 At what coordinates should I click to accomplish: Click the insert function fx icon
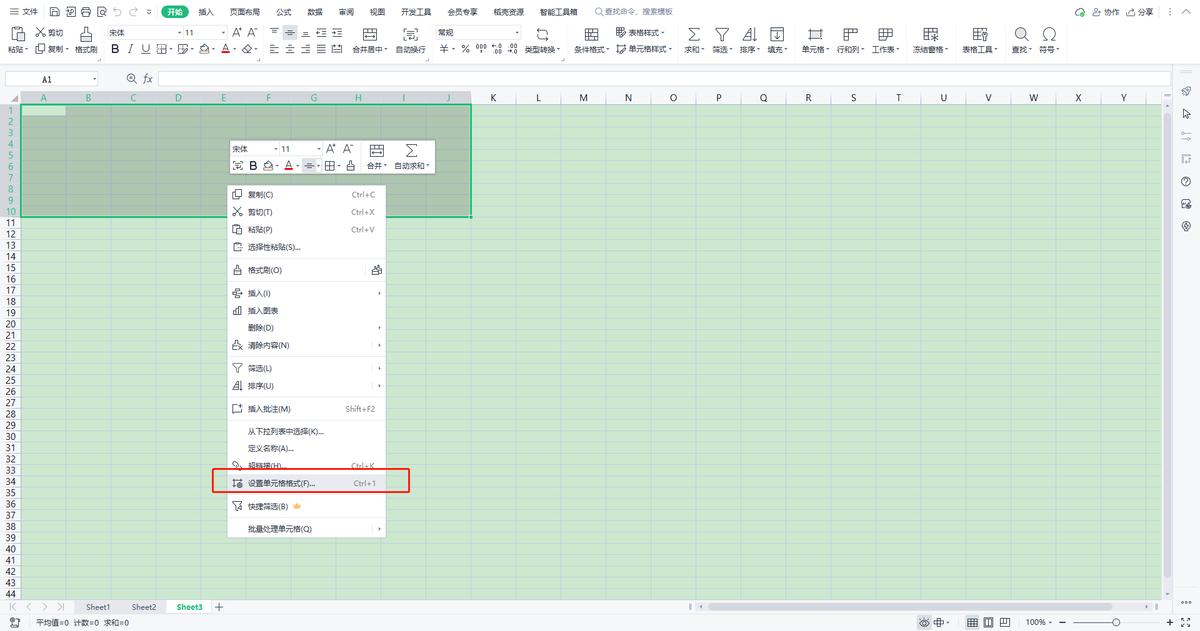(148, 78)
